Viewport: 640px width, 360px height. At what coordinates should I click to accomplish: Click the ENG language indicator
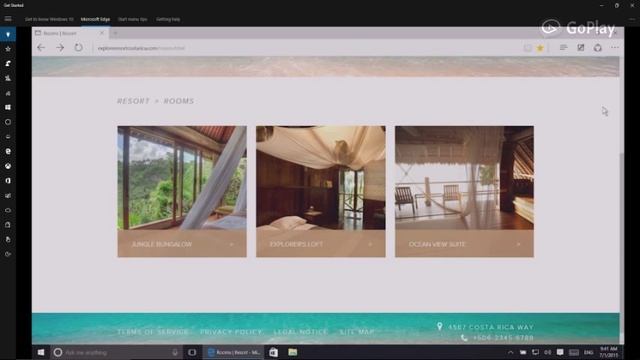point(589,353)
